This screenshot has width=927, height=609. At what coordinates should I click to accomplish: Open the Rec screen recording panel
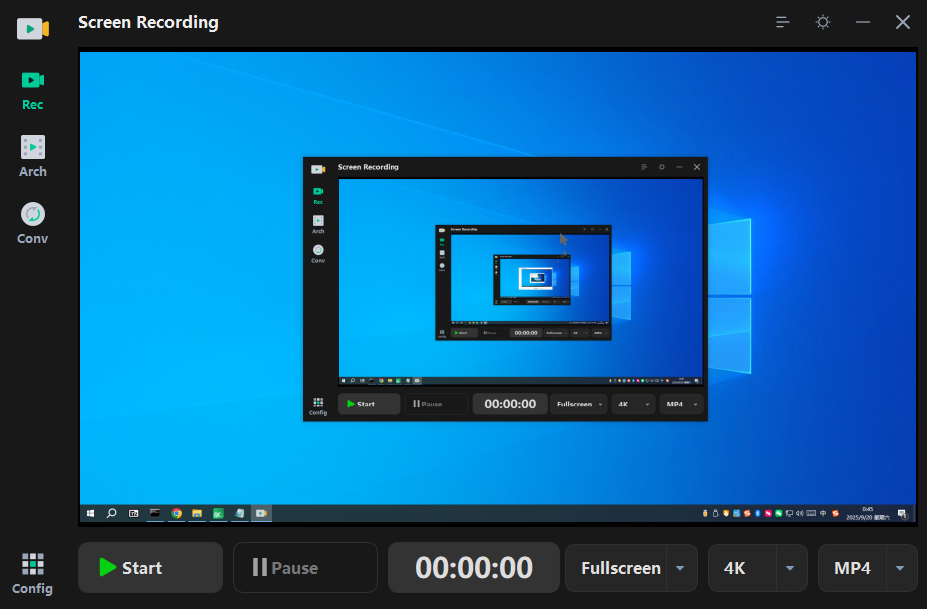32,91
